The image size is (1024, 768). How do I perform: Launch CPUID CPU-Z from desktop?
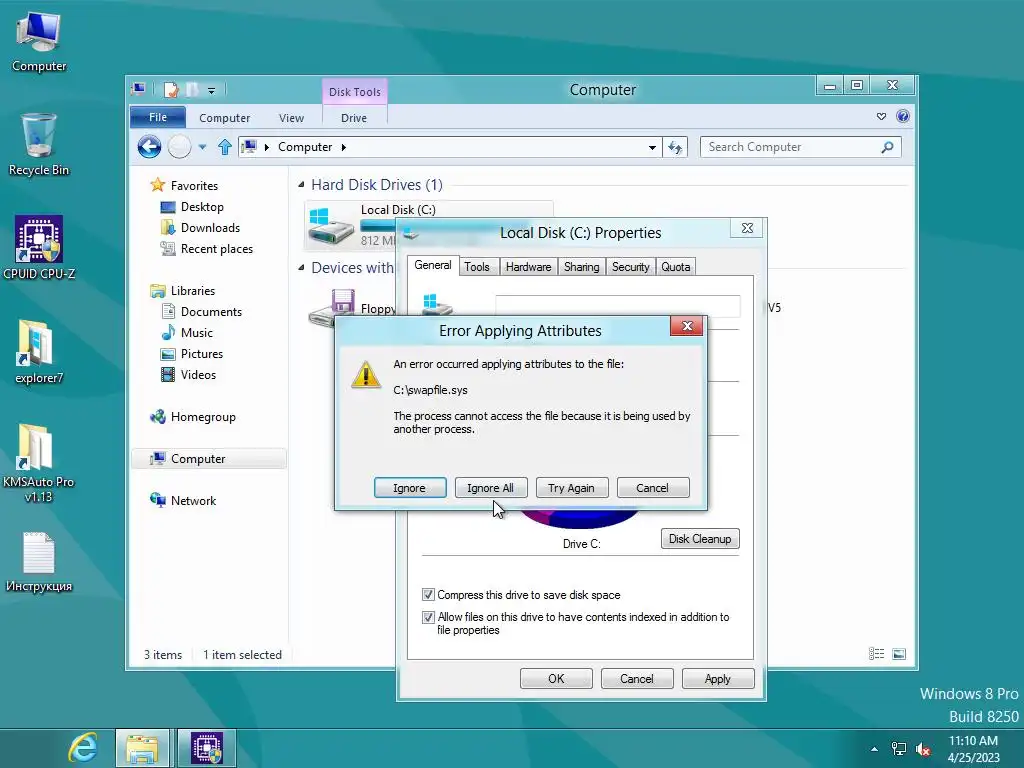tap(39, 248)
